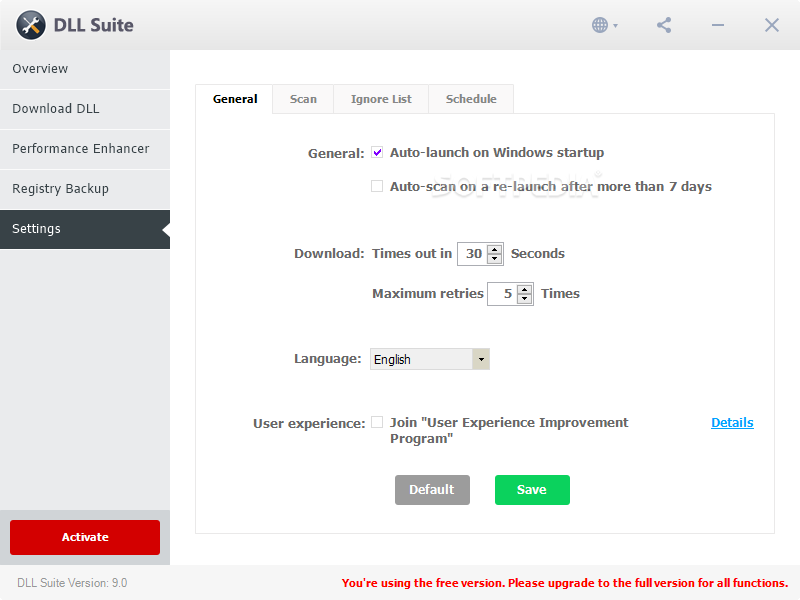Increase timeout seconds with up arrow
800x600 pixels.
494,249
